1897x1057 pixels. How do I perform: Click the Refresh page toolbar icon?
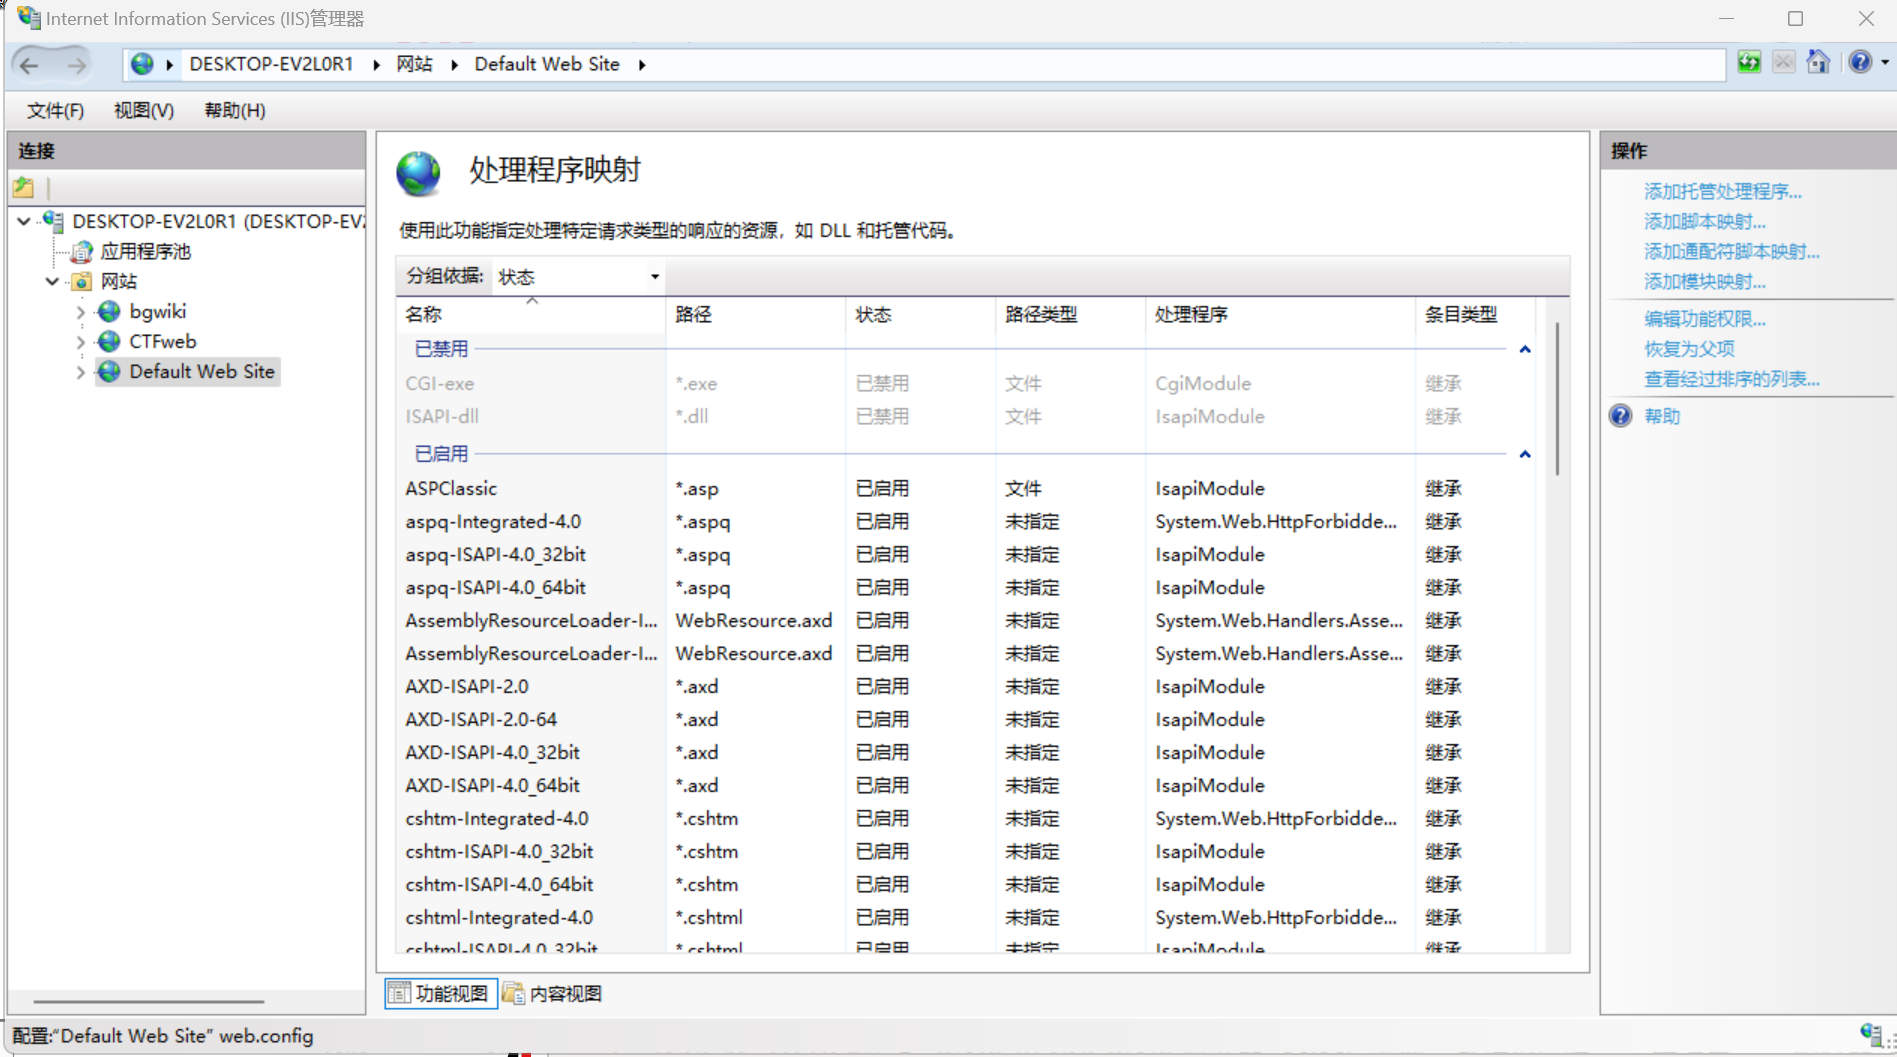(x=1749, y=62)
